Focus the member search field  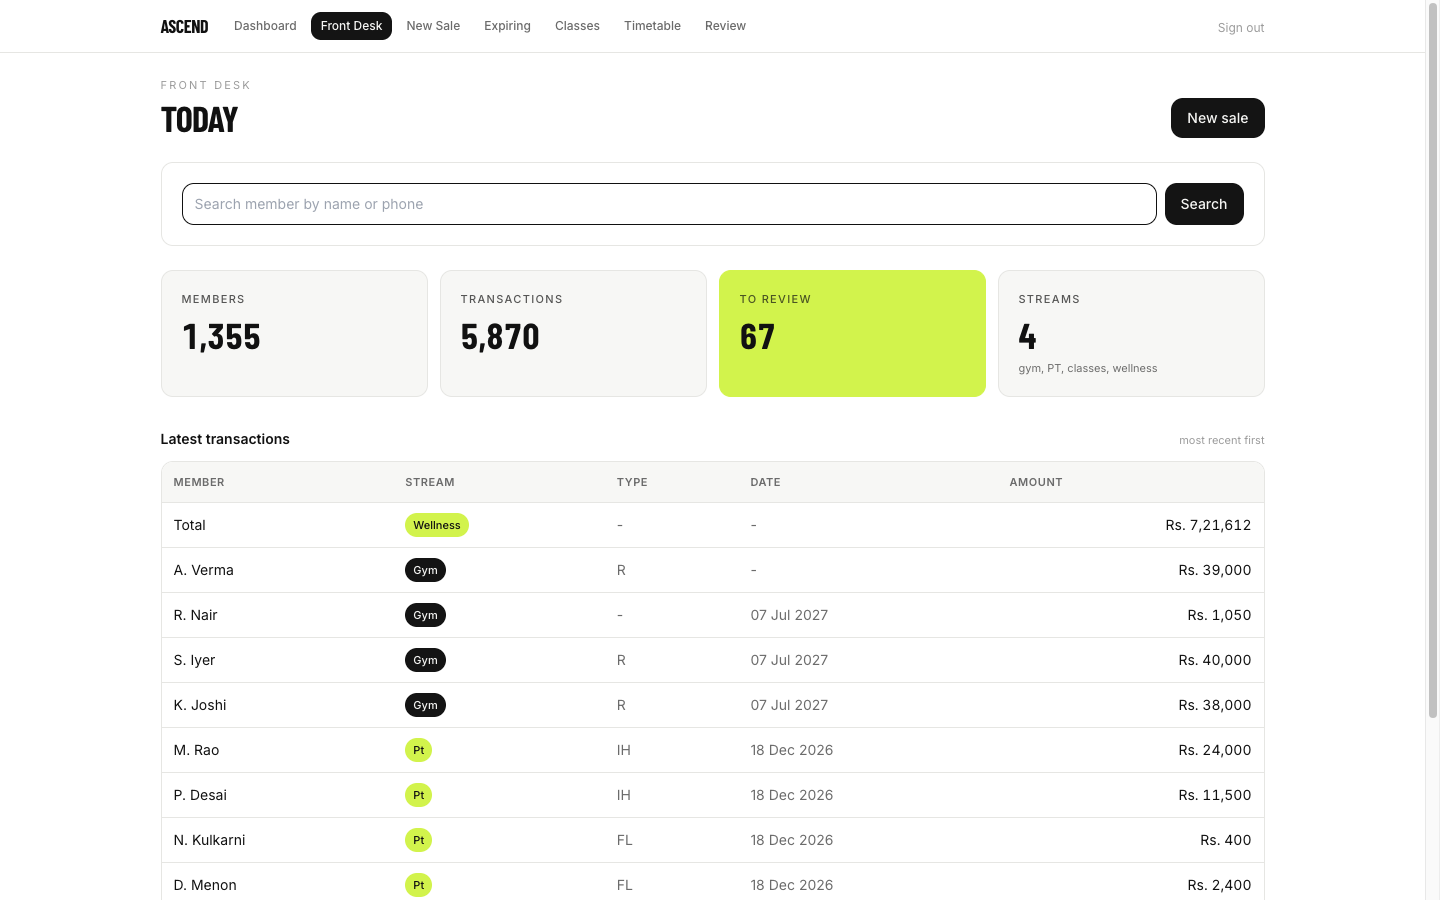[669, 204]
